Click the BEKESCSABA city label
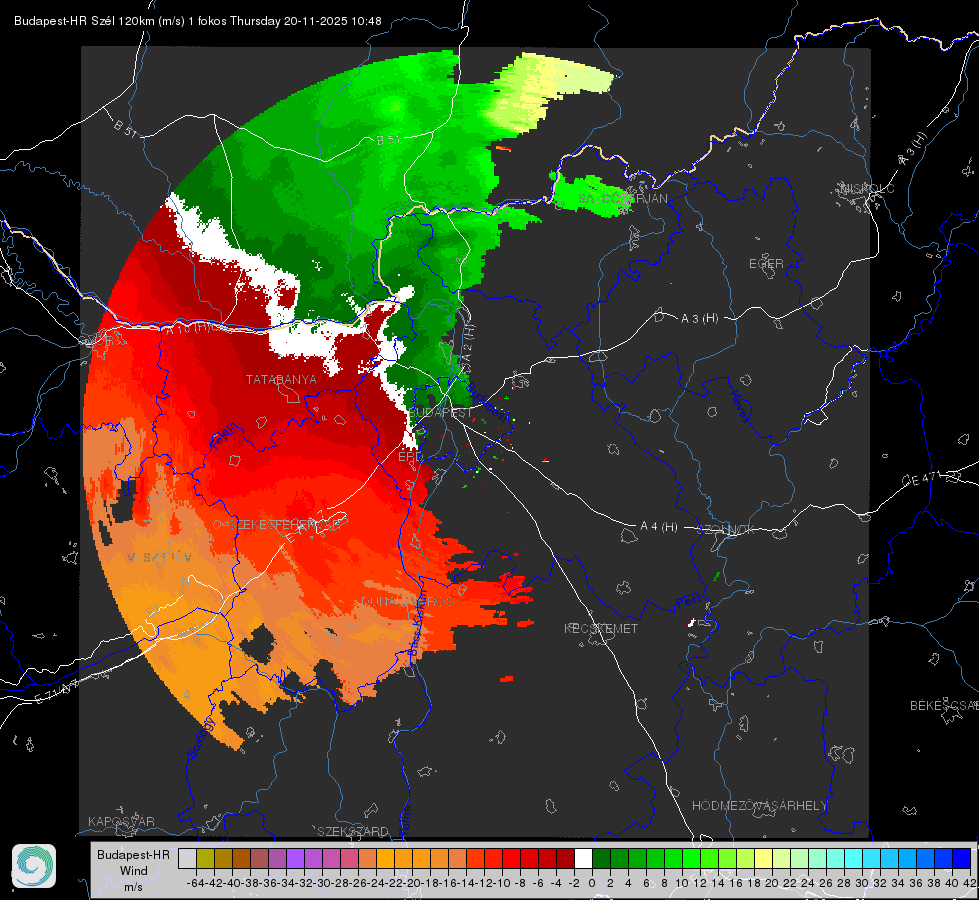The width and height of the screenshot is (979, 900). tap(944, 705)
